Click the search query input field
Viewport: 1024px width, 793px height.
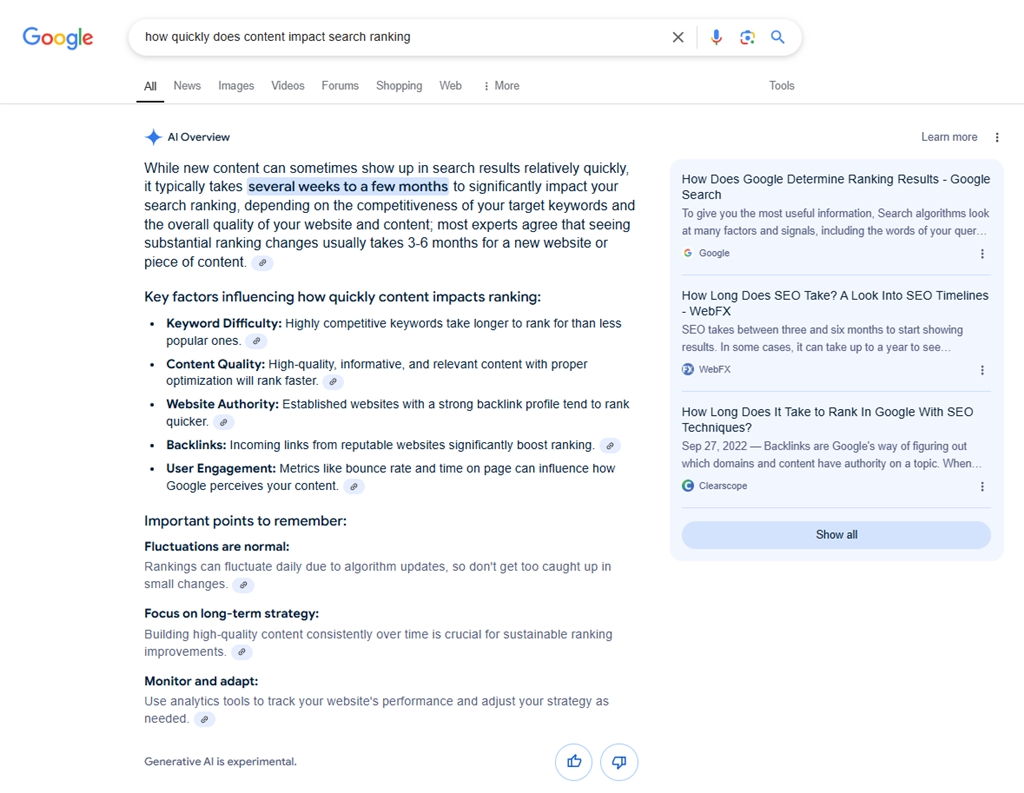(402, 37)
